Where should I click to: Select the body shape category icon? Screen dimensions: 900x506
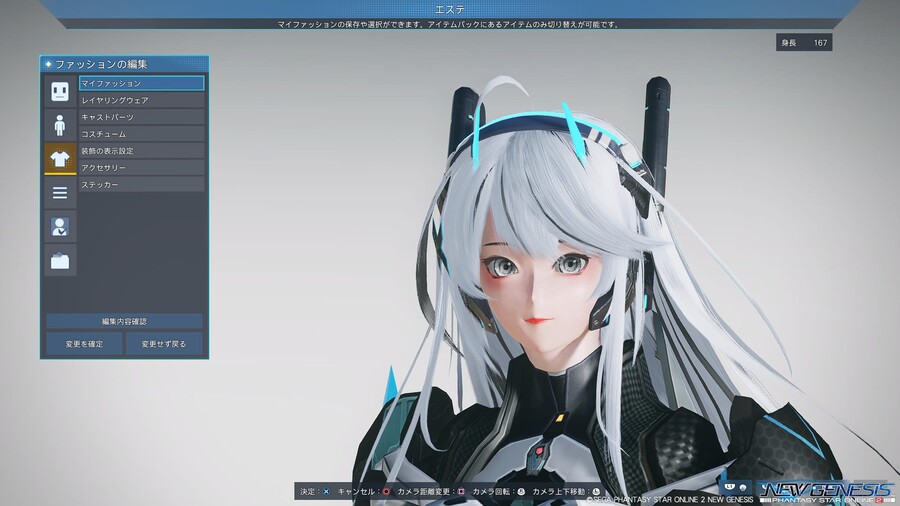60,125
